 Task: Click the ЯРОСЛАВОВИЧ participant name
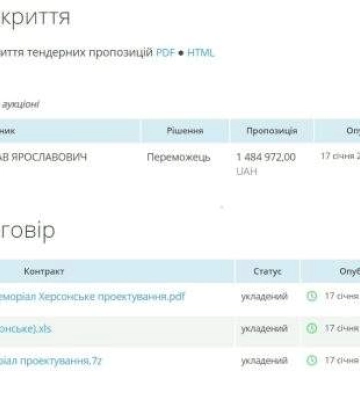pyautogui.click(x=49, y=157)
